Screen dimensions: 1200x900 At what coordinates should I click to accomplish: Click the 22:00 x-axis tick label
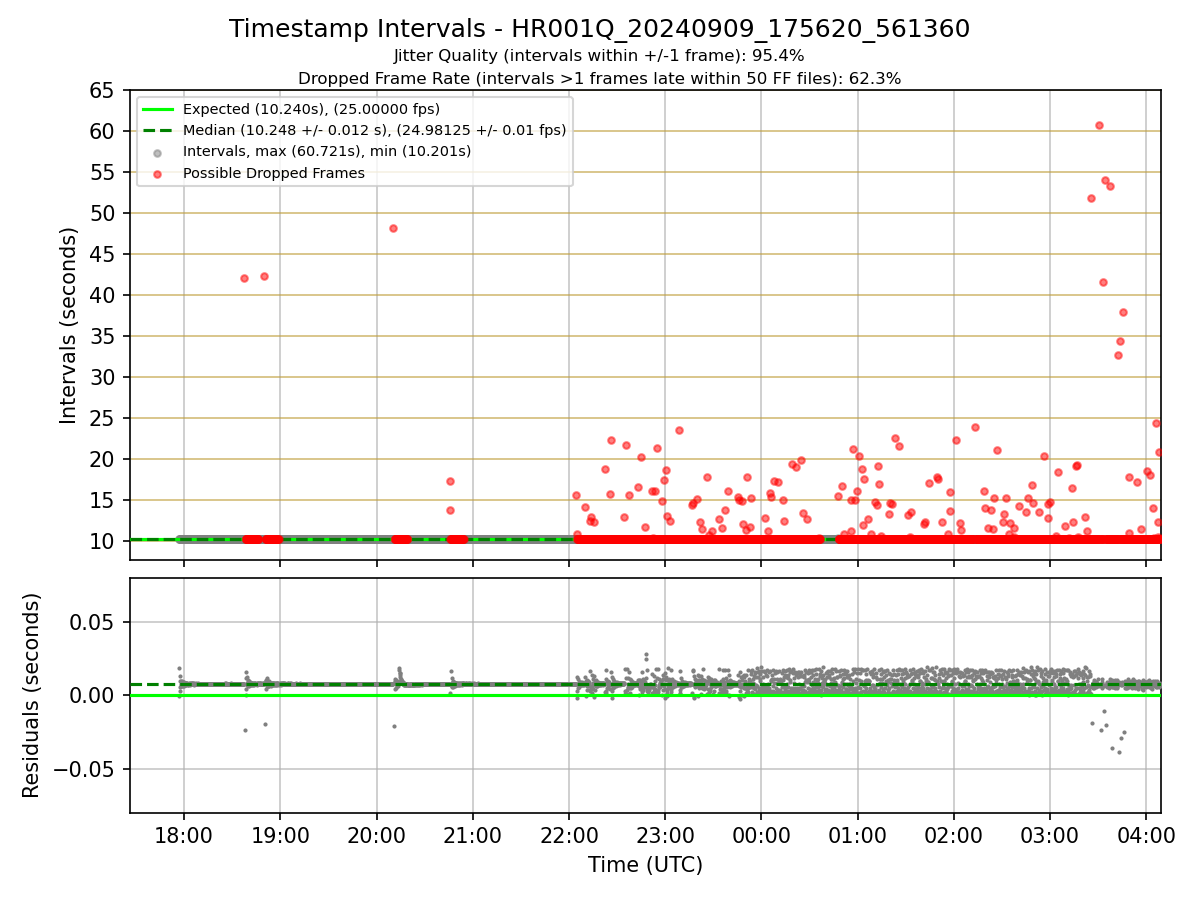[x=569, y=834]
